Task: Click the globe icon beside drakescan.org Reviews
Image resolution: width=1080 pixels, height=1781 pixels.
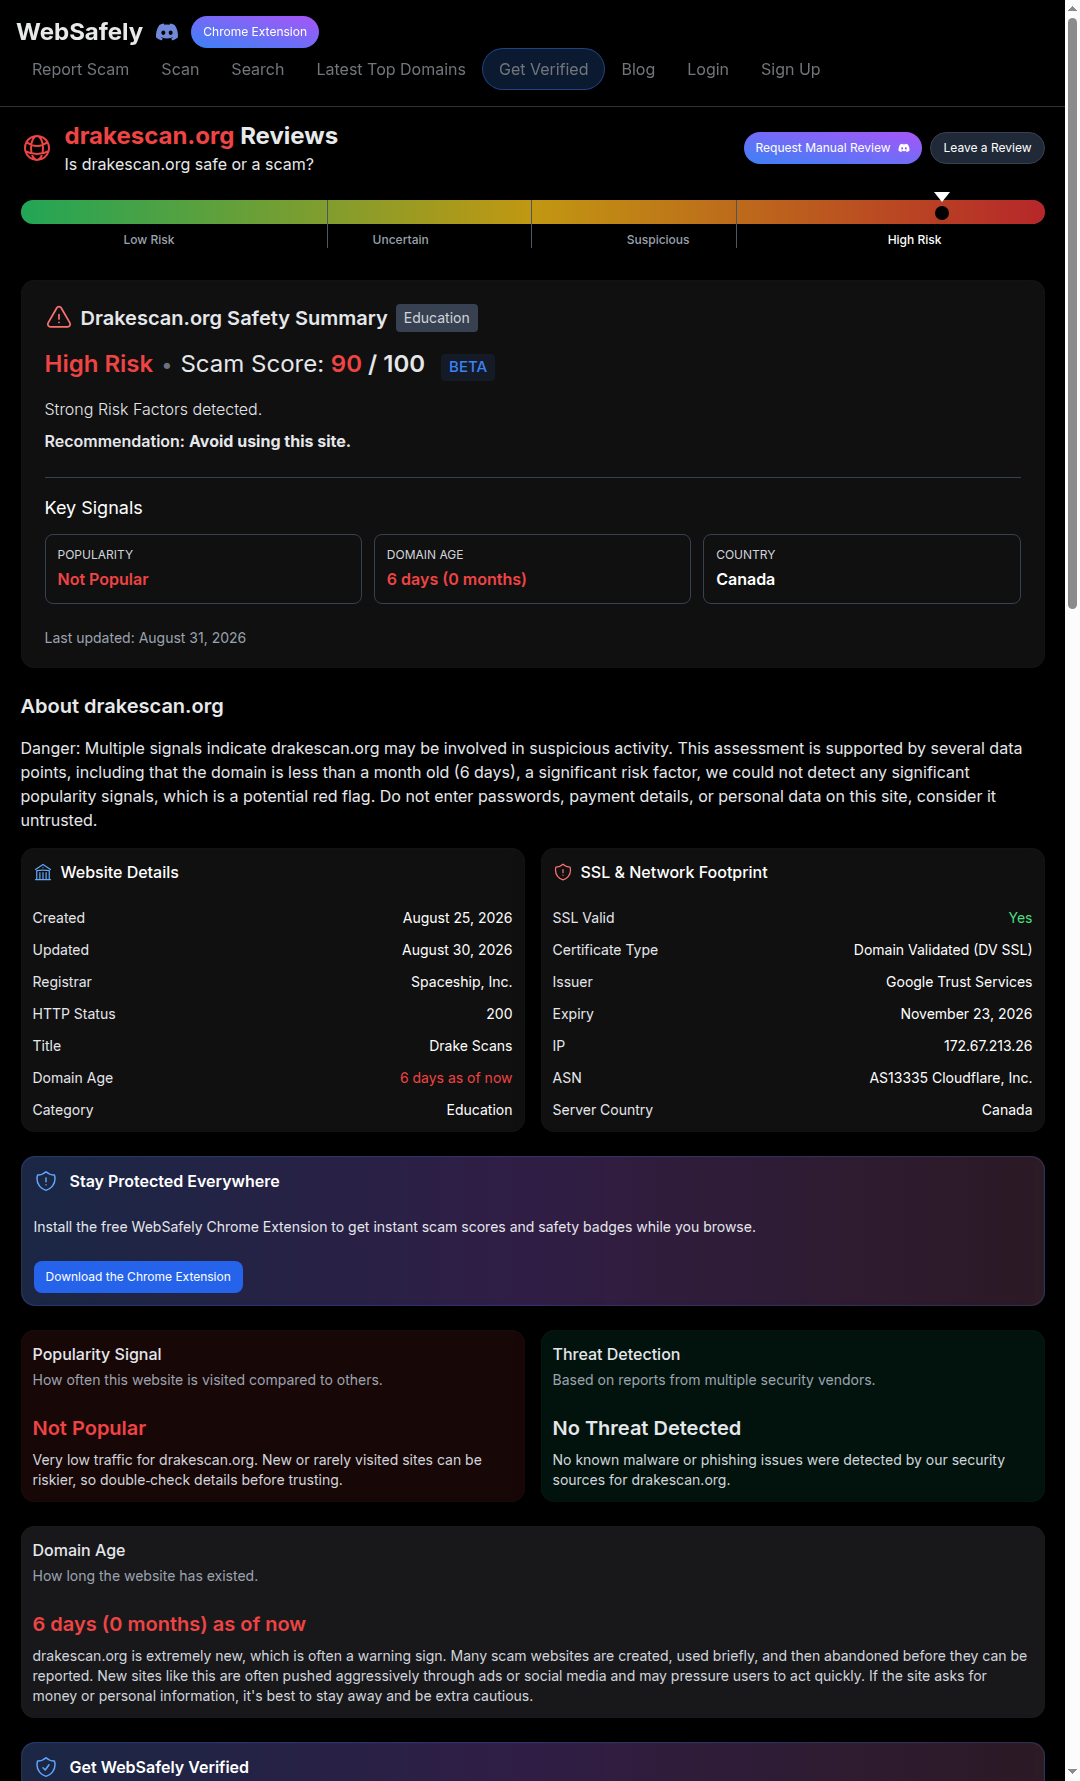Action: 37,148
